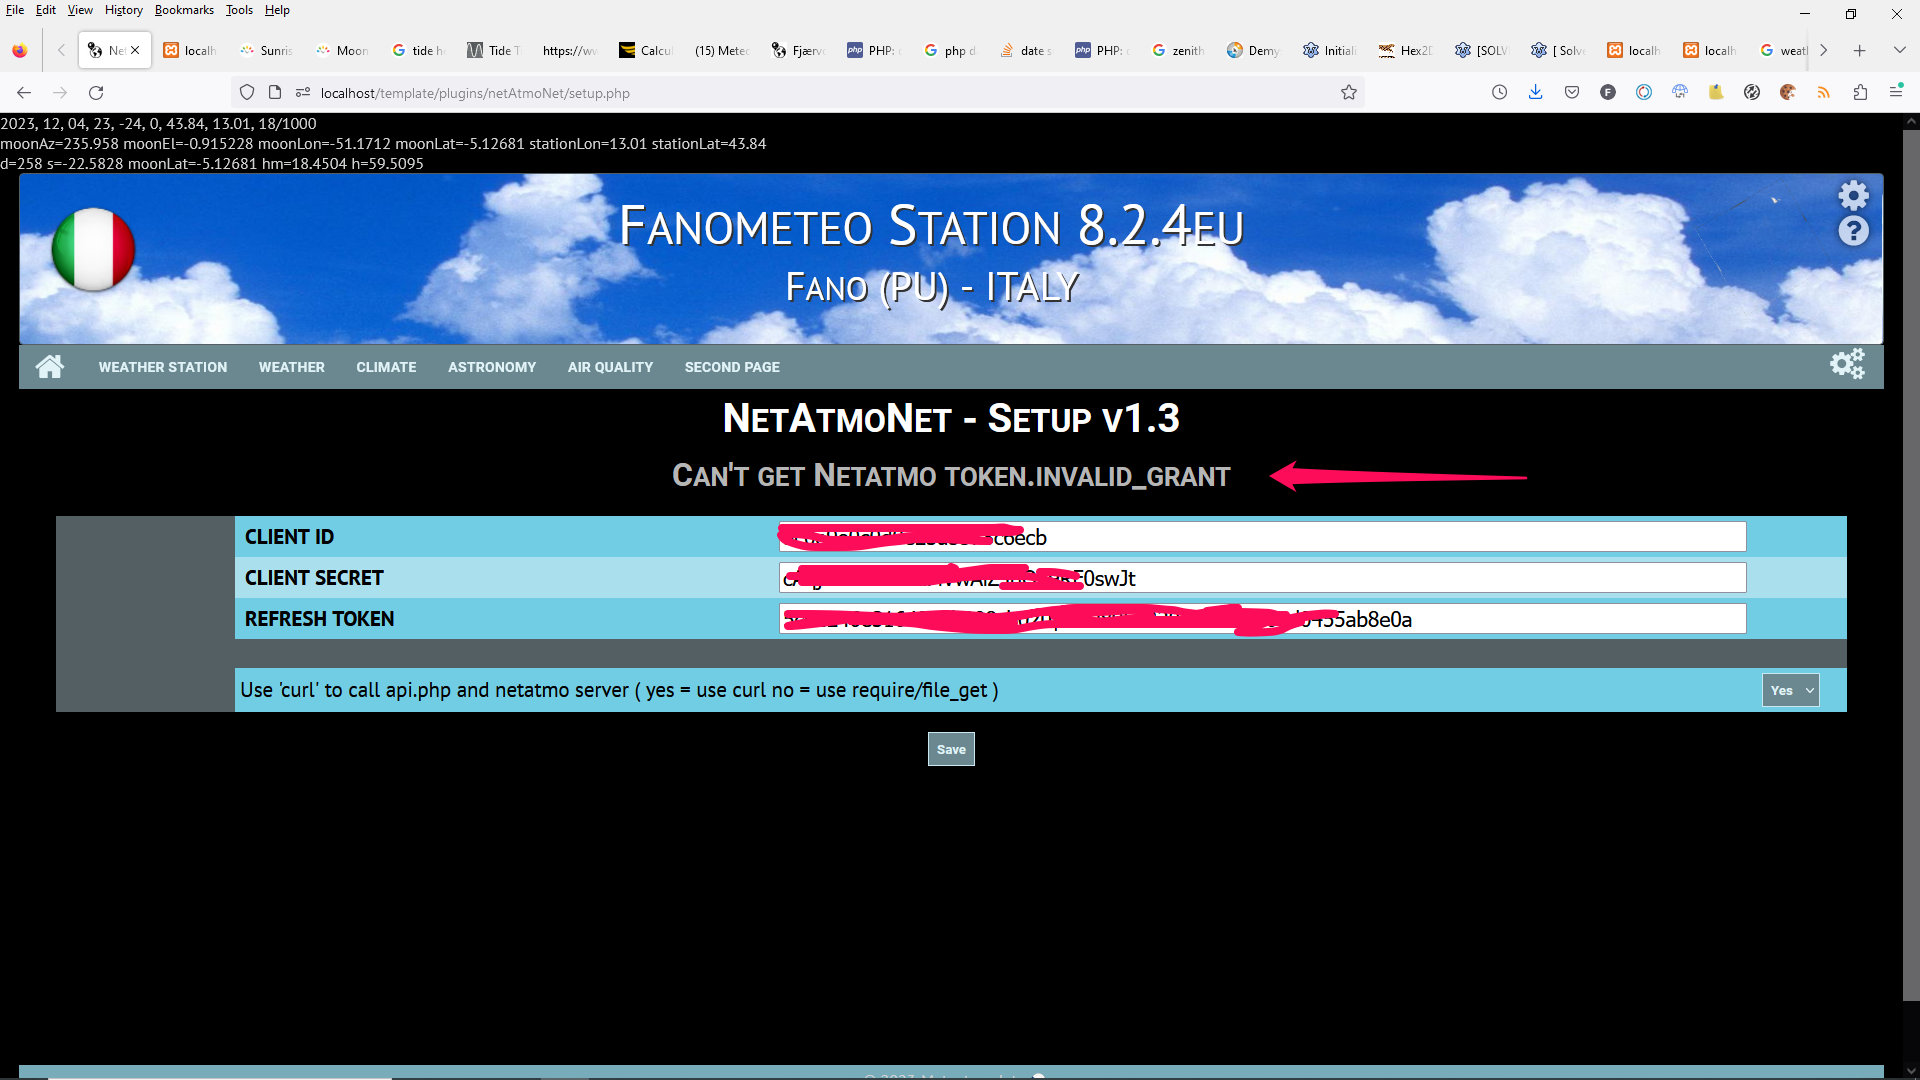
Task: Switch to the Demy tab
Action: (1255, 50)
